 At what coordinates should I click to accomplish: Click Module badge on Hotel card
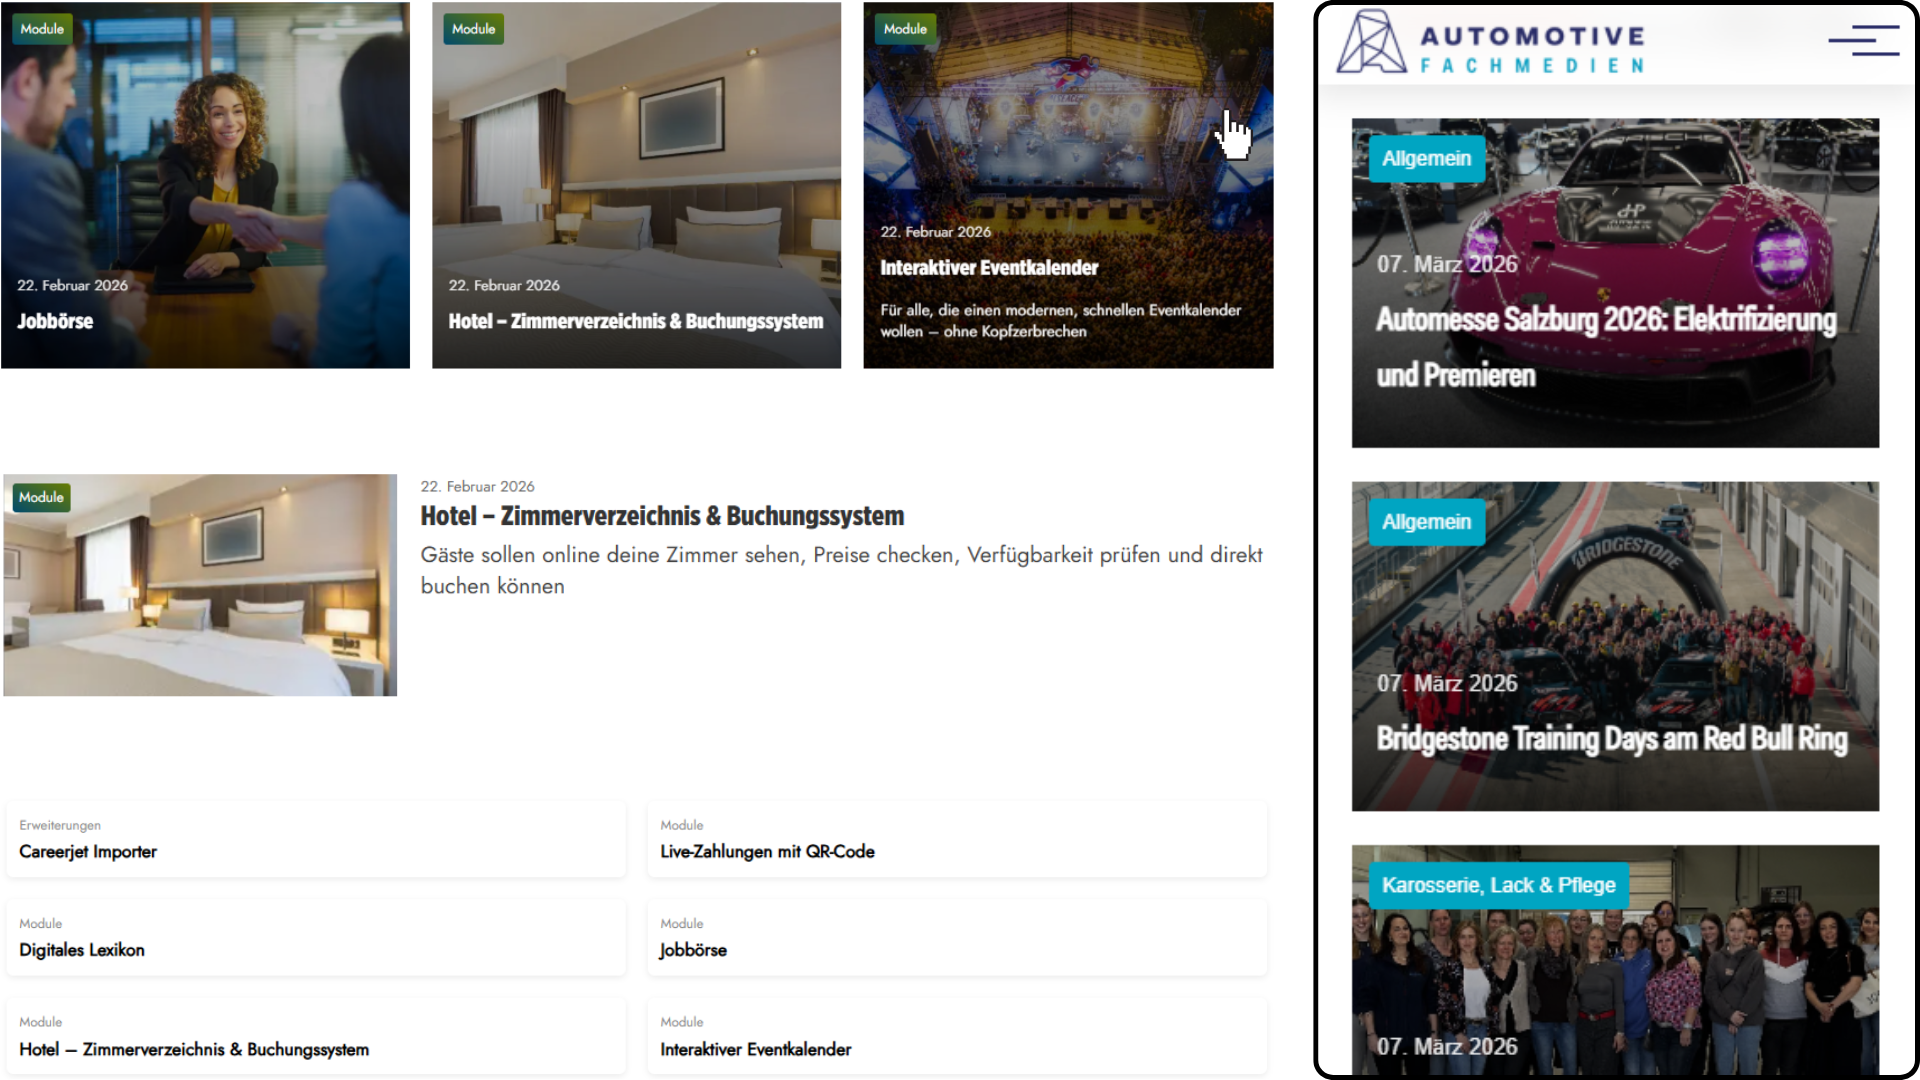(473, 29)
